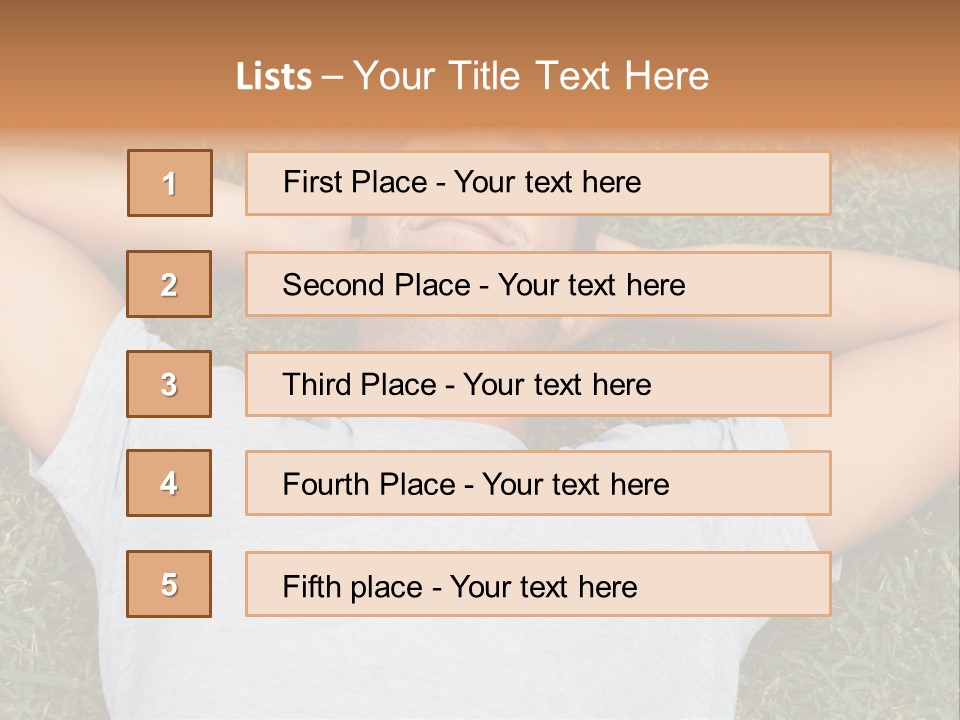
Task: Click the number 2 box
Action: [169, 284]
